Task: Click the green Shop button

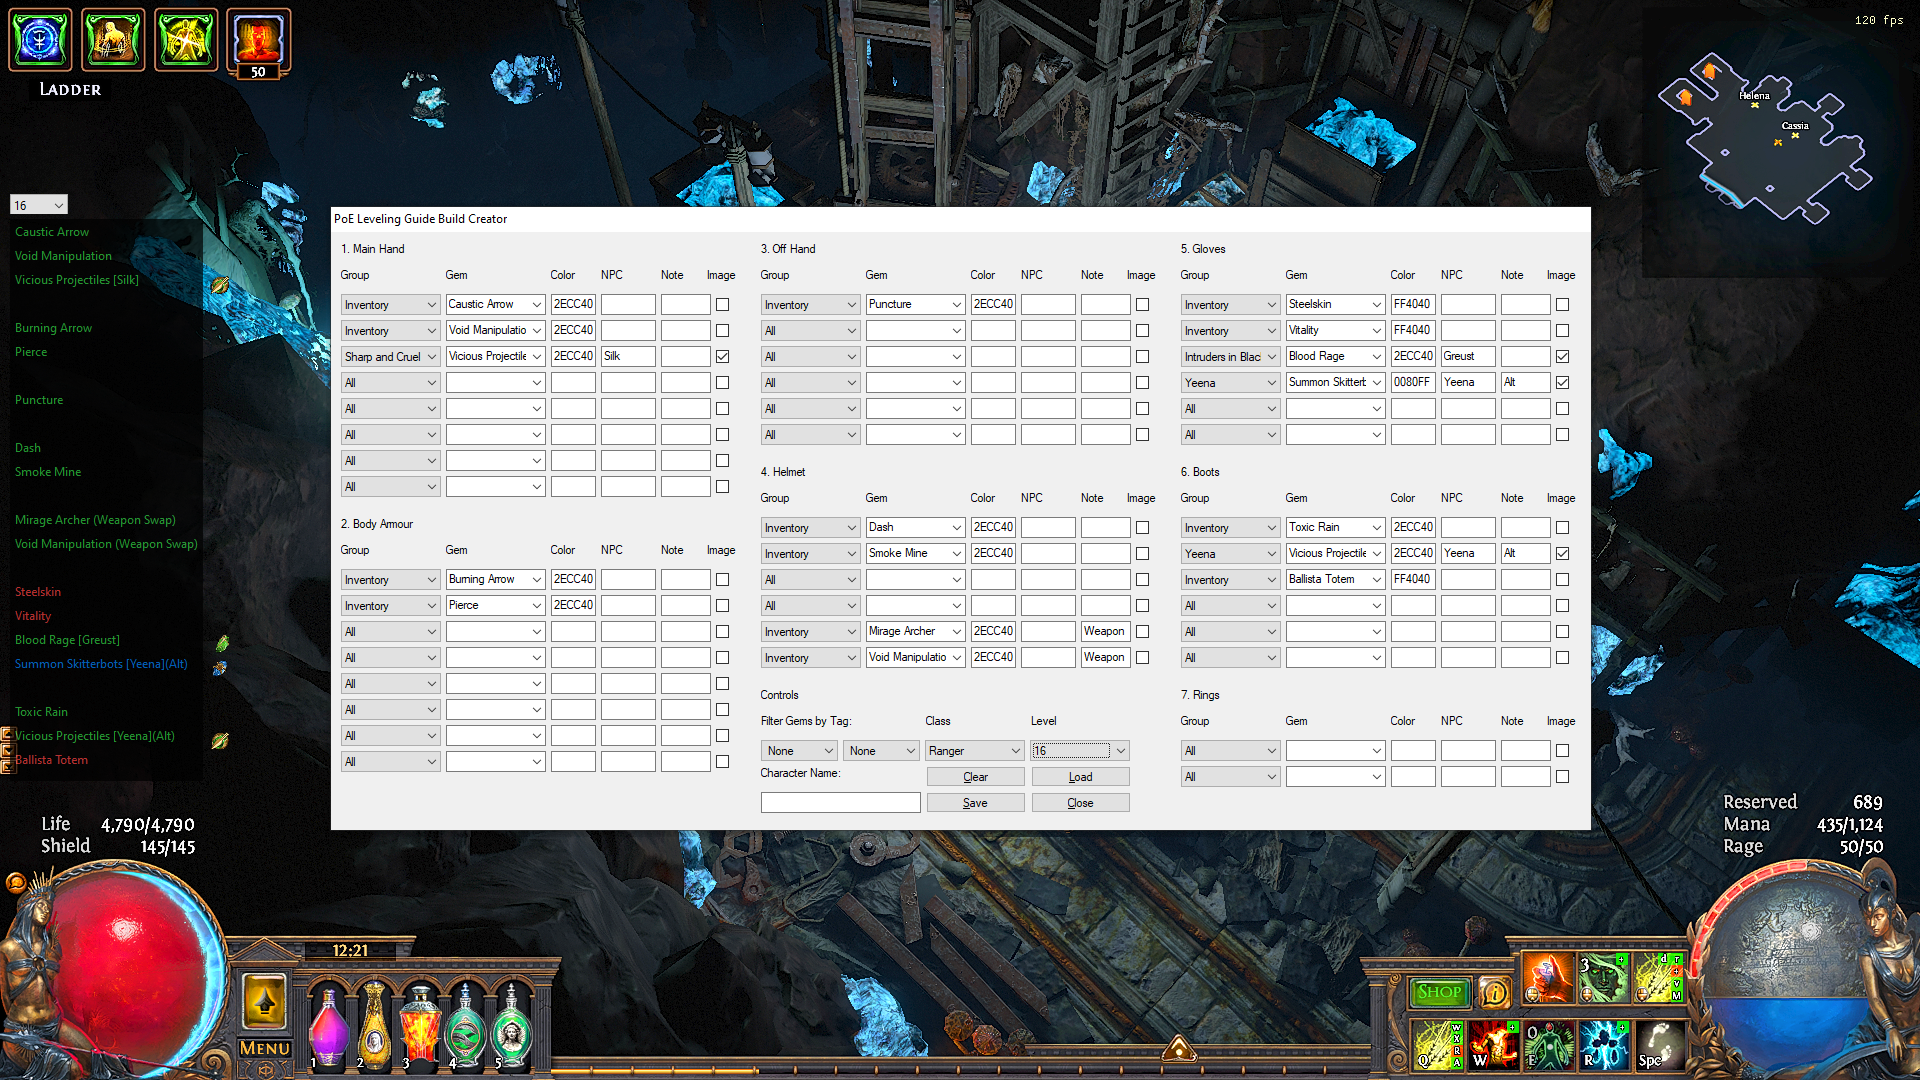Action: (1439, 992)
